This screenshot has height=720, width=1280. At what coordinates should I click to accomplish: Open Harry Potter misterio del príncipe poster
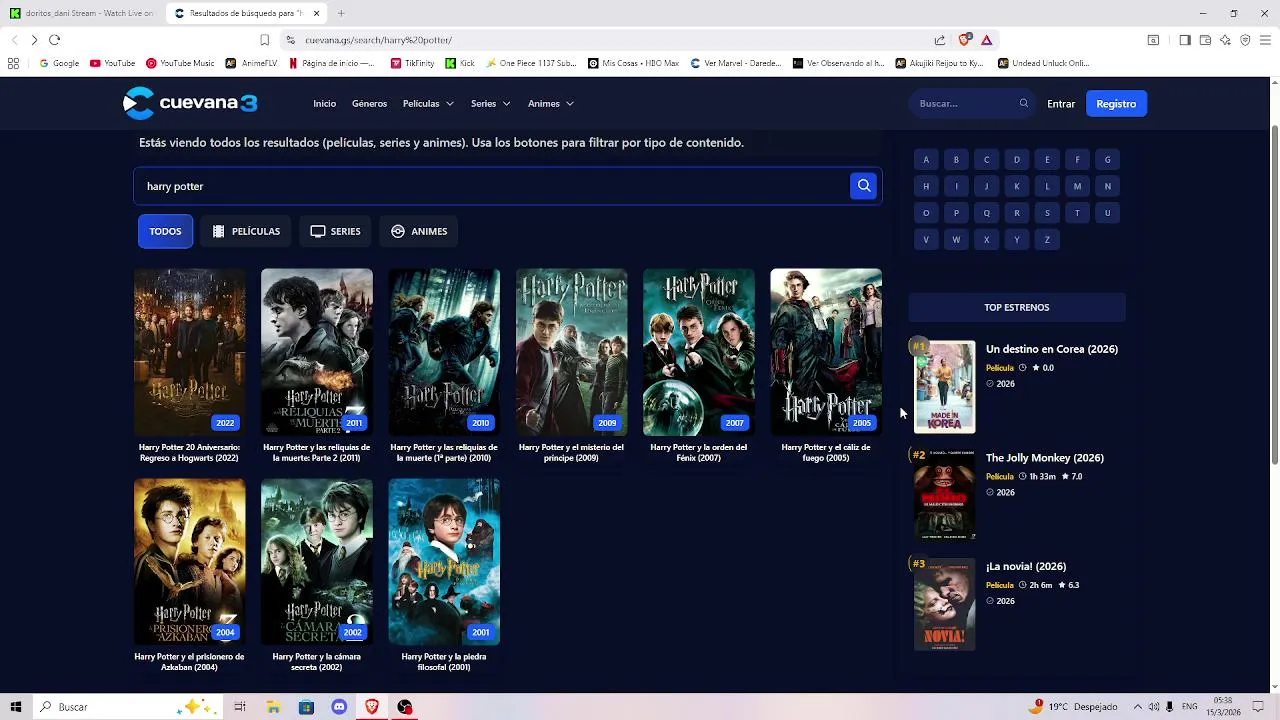[571, 351]
